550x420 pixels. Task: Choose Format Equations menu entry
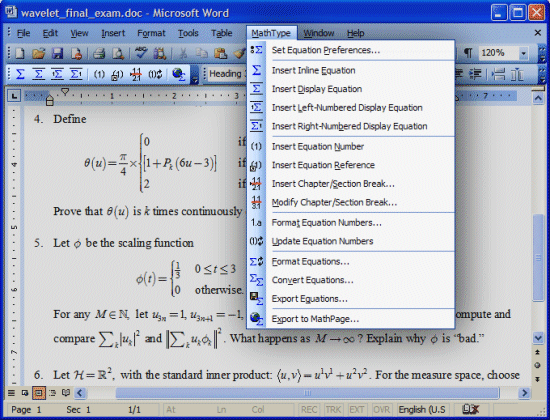[351, 262]
